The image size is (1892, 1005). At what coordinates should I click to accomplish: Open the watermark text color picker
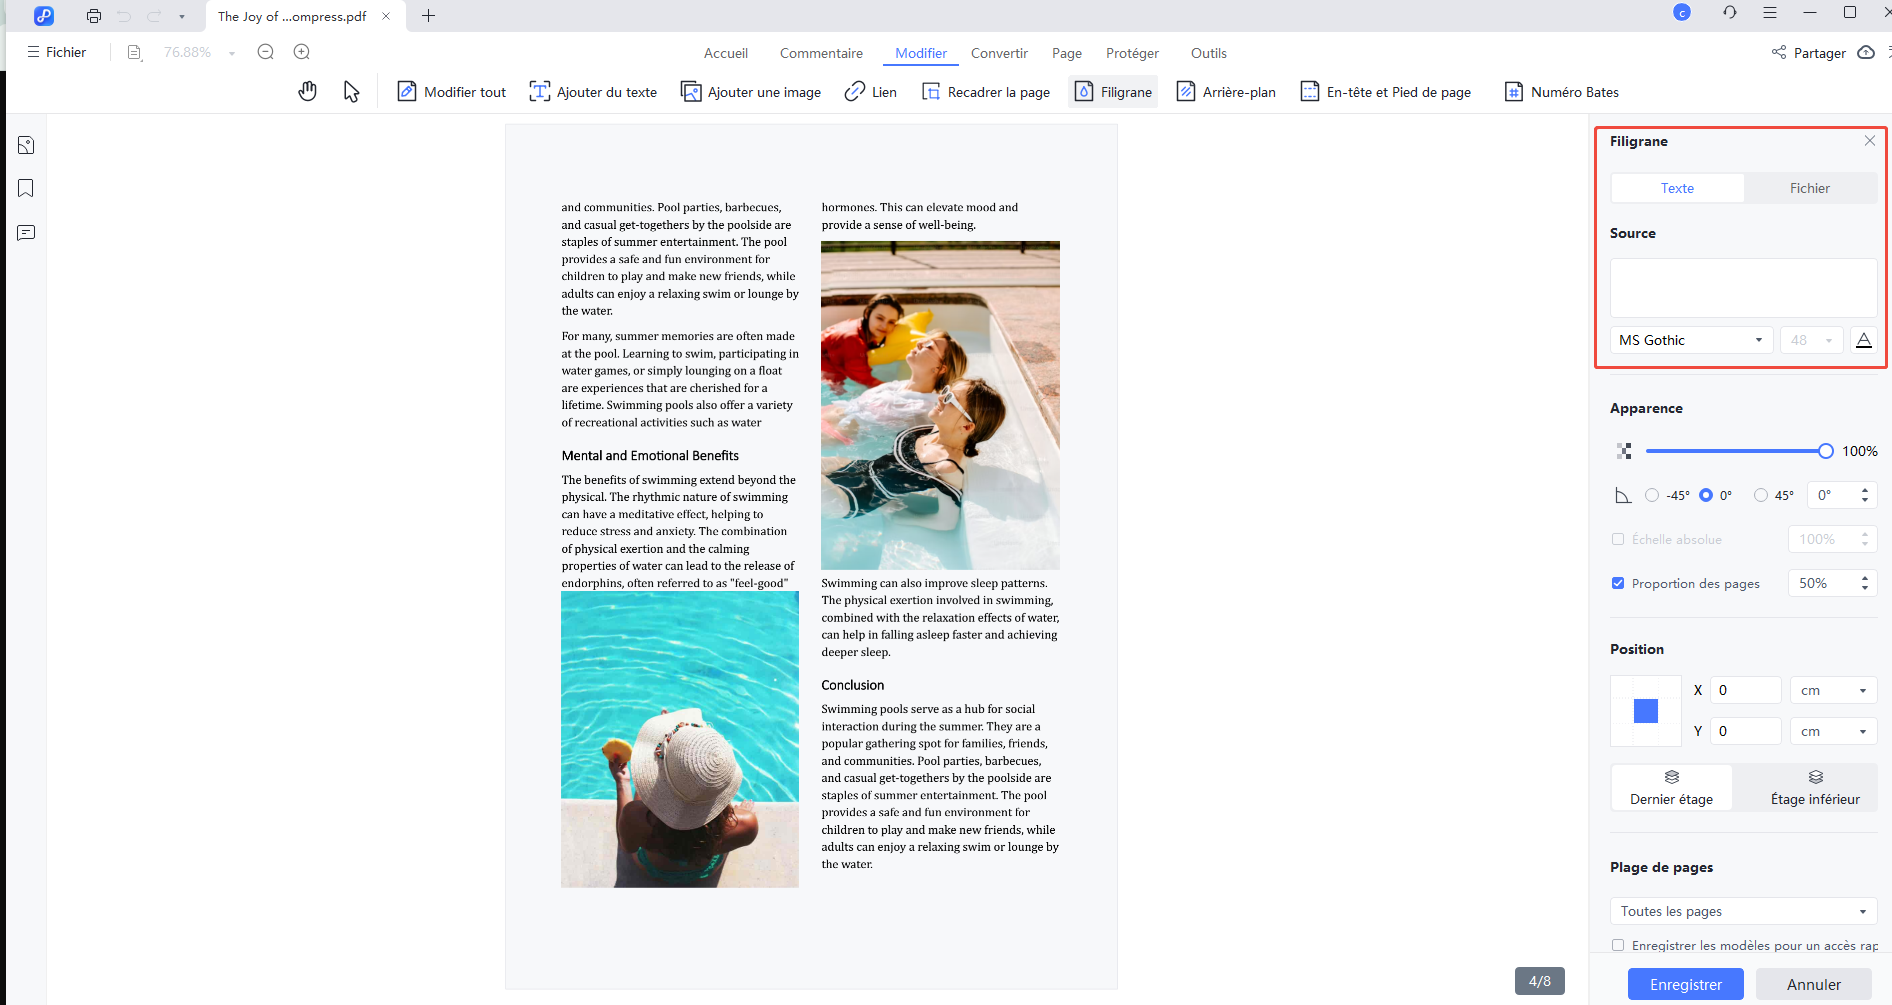(1863, 340)
